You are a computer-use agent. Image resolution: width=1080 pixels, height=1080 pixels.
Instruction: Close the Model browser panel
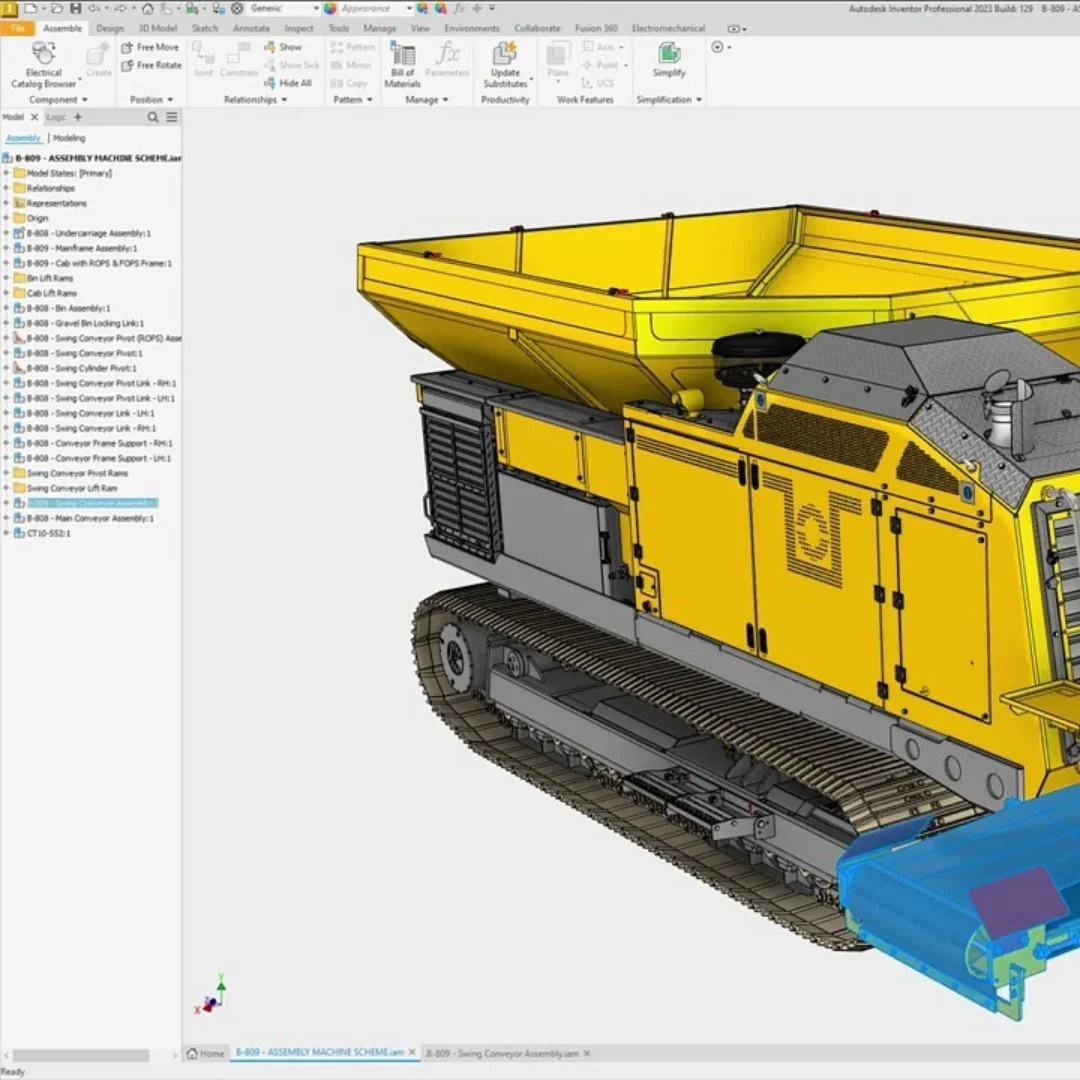34,117
